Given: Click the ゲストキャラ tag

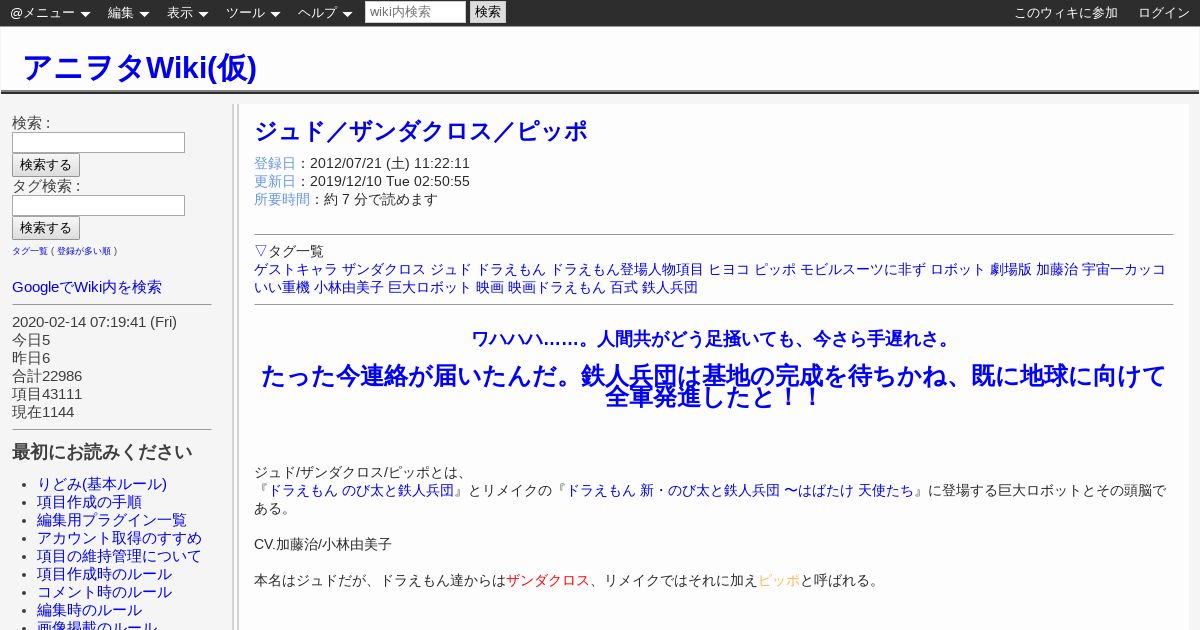Looking at the screenshot, I should [296, 269].
